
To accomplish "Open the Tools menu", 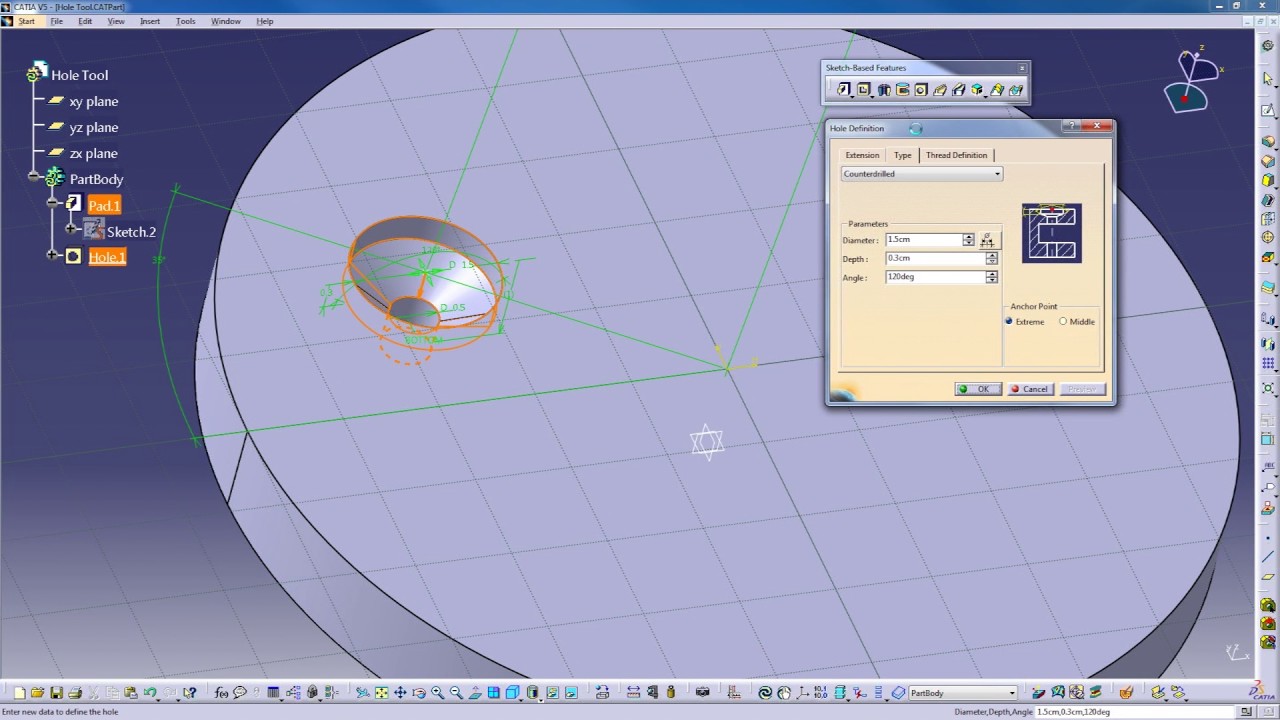I will (x=185, y=21).
